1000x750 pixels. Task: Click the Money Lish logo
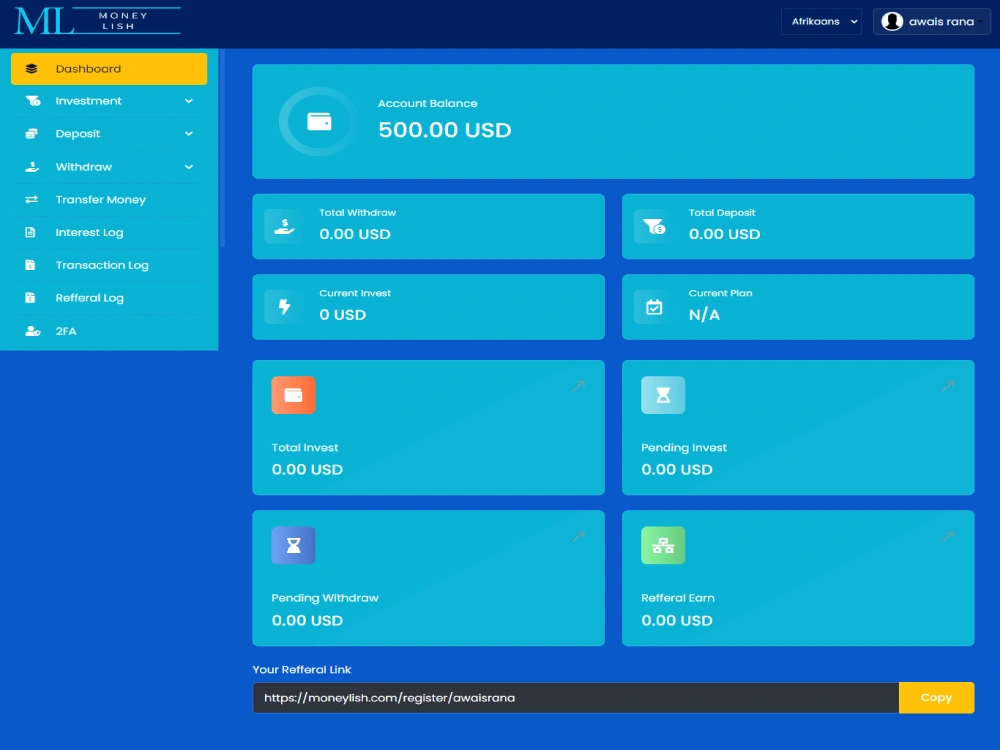coord(98,21)
